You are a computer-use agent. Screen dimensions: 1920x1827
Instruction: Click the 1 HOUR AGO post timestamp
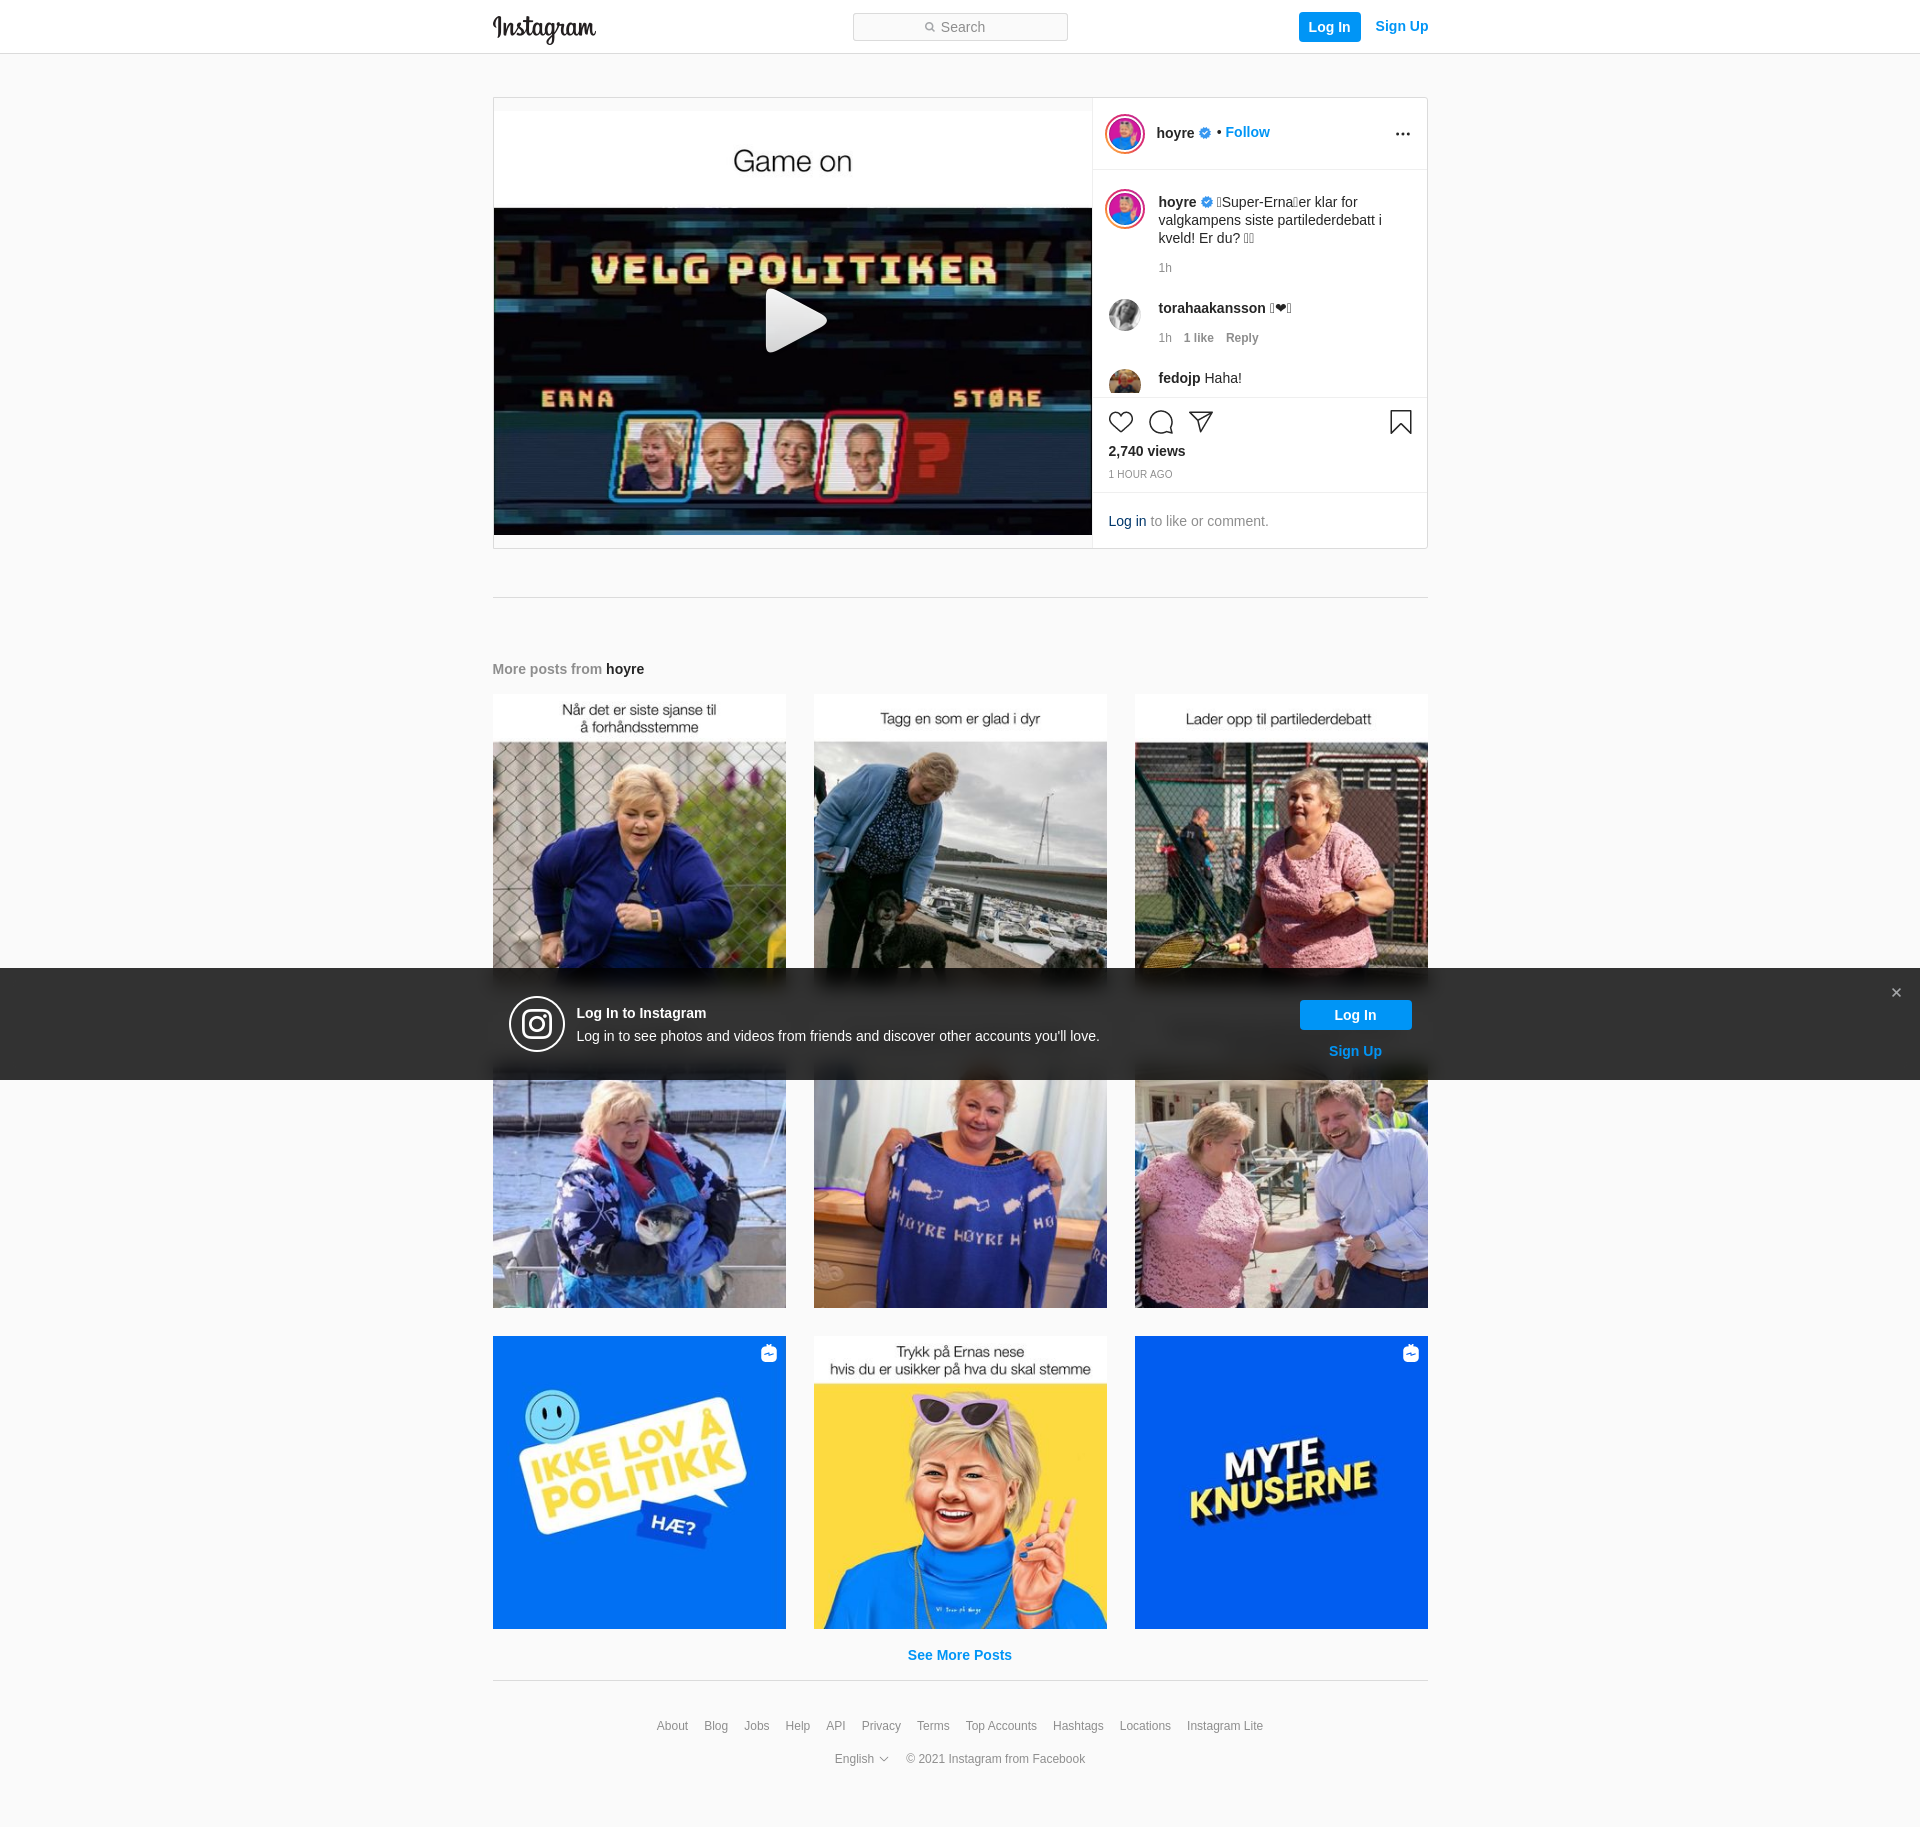pyautogui.click(x=1140, y=475)
